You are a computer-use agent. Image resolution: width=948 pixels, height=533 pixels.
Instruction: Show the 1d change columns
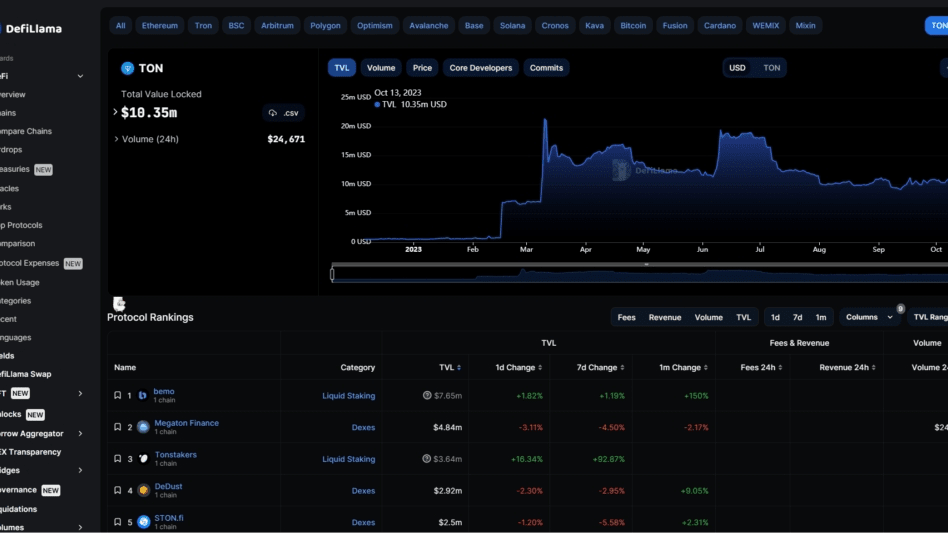[x=775, y=317]
